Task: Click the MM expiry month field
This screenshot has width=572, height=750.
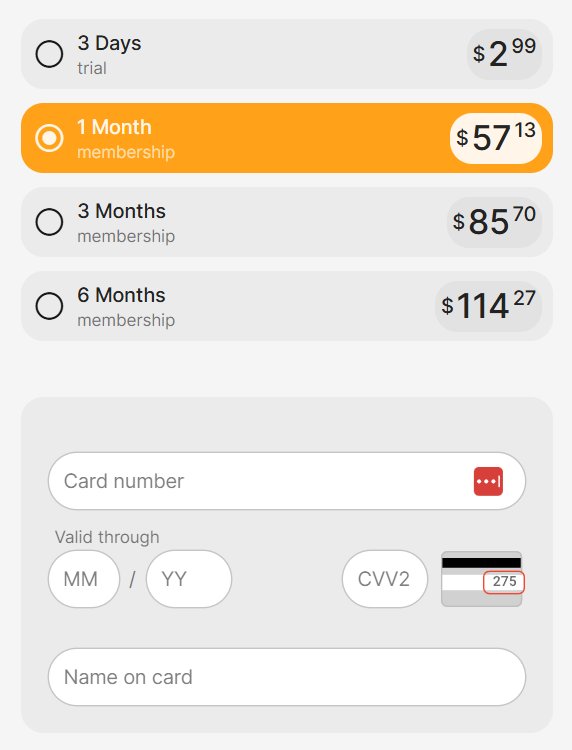Action: coord(84,579)
